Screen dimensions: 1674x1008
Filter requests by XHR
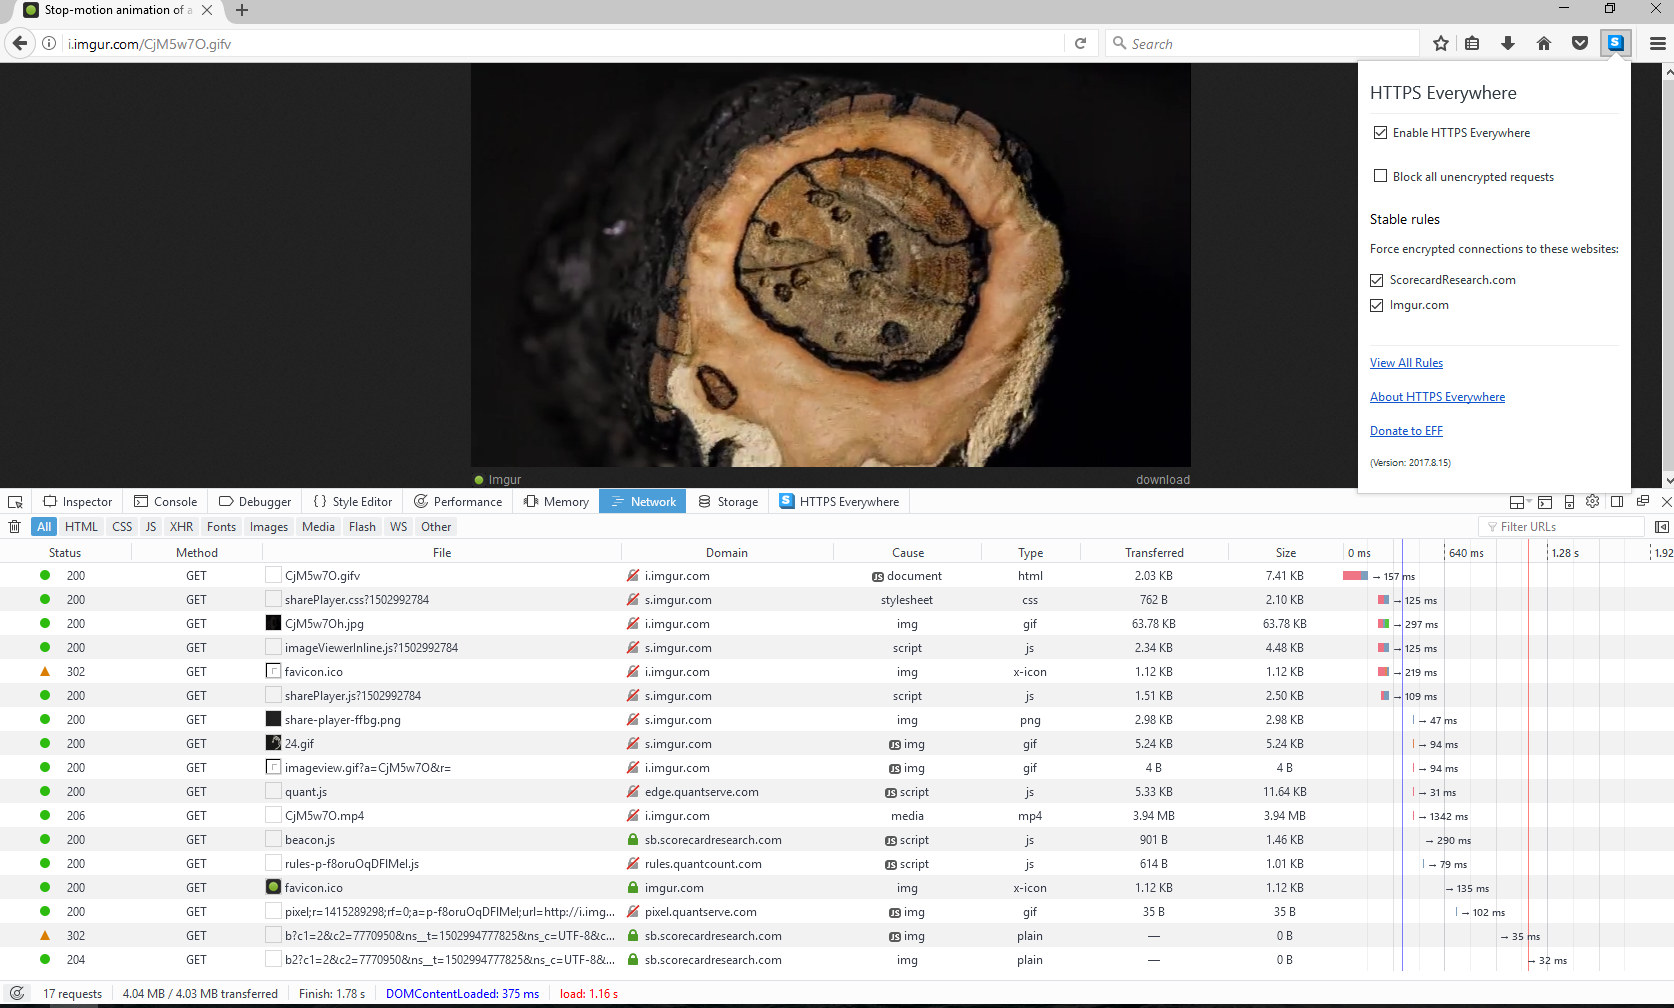[x=181, y=527]
